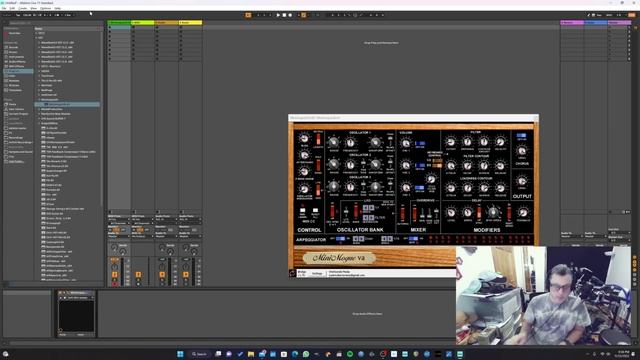Select MIDI Effects category in browser

(x=16, y=66)
